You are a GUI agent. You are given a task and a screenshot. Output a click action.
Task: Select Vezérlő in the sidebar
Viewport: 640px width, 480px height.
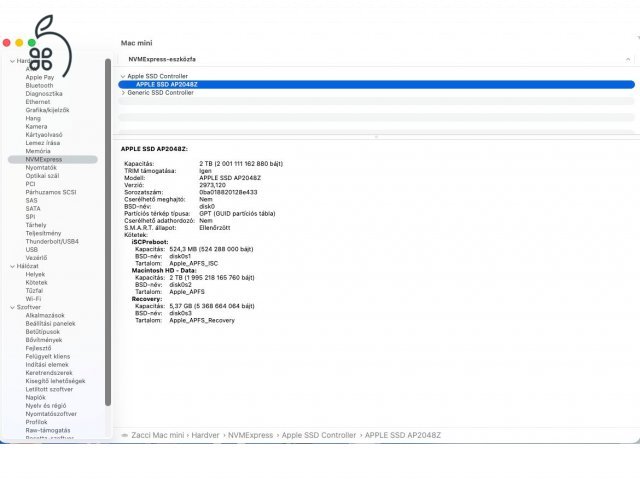(x=36, y=258)
